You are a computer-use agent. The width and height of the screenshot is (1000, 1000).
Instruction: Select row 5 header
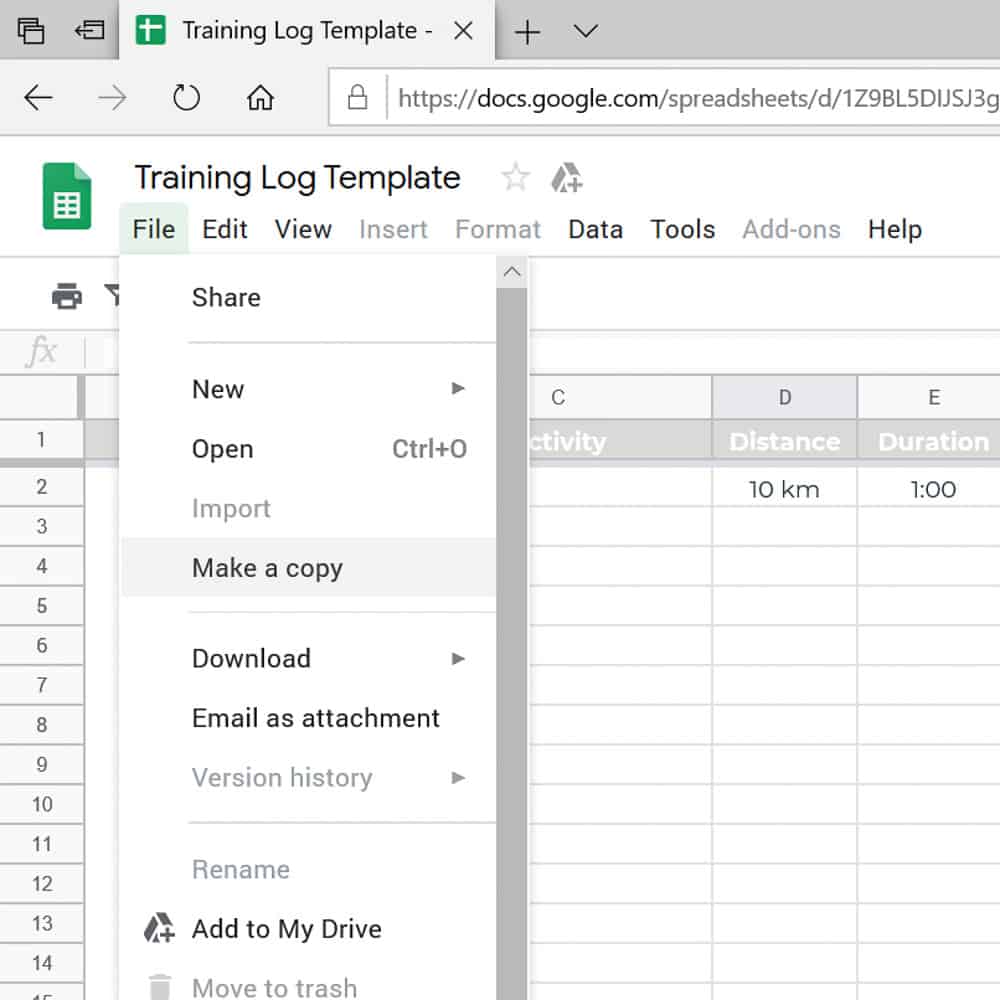41,605
